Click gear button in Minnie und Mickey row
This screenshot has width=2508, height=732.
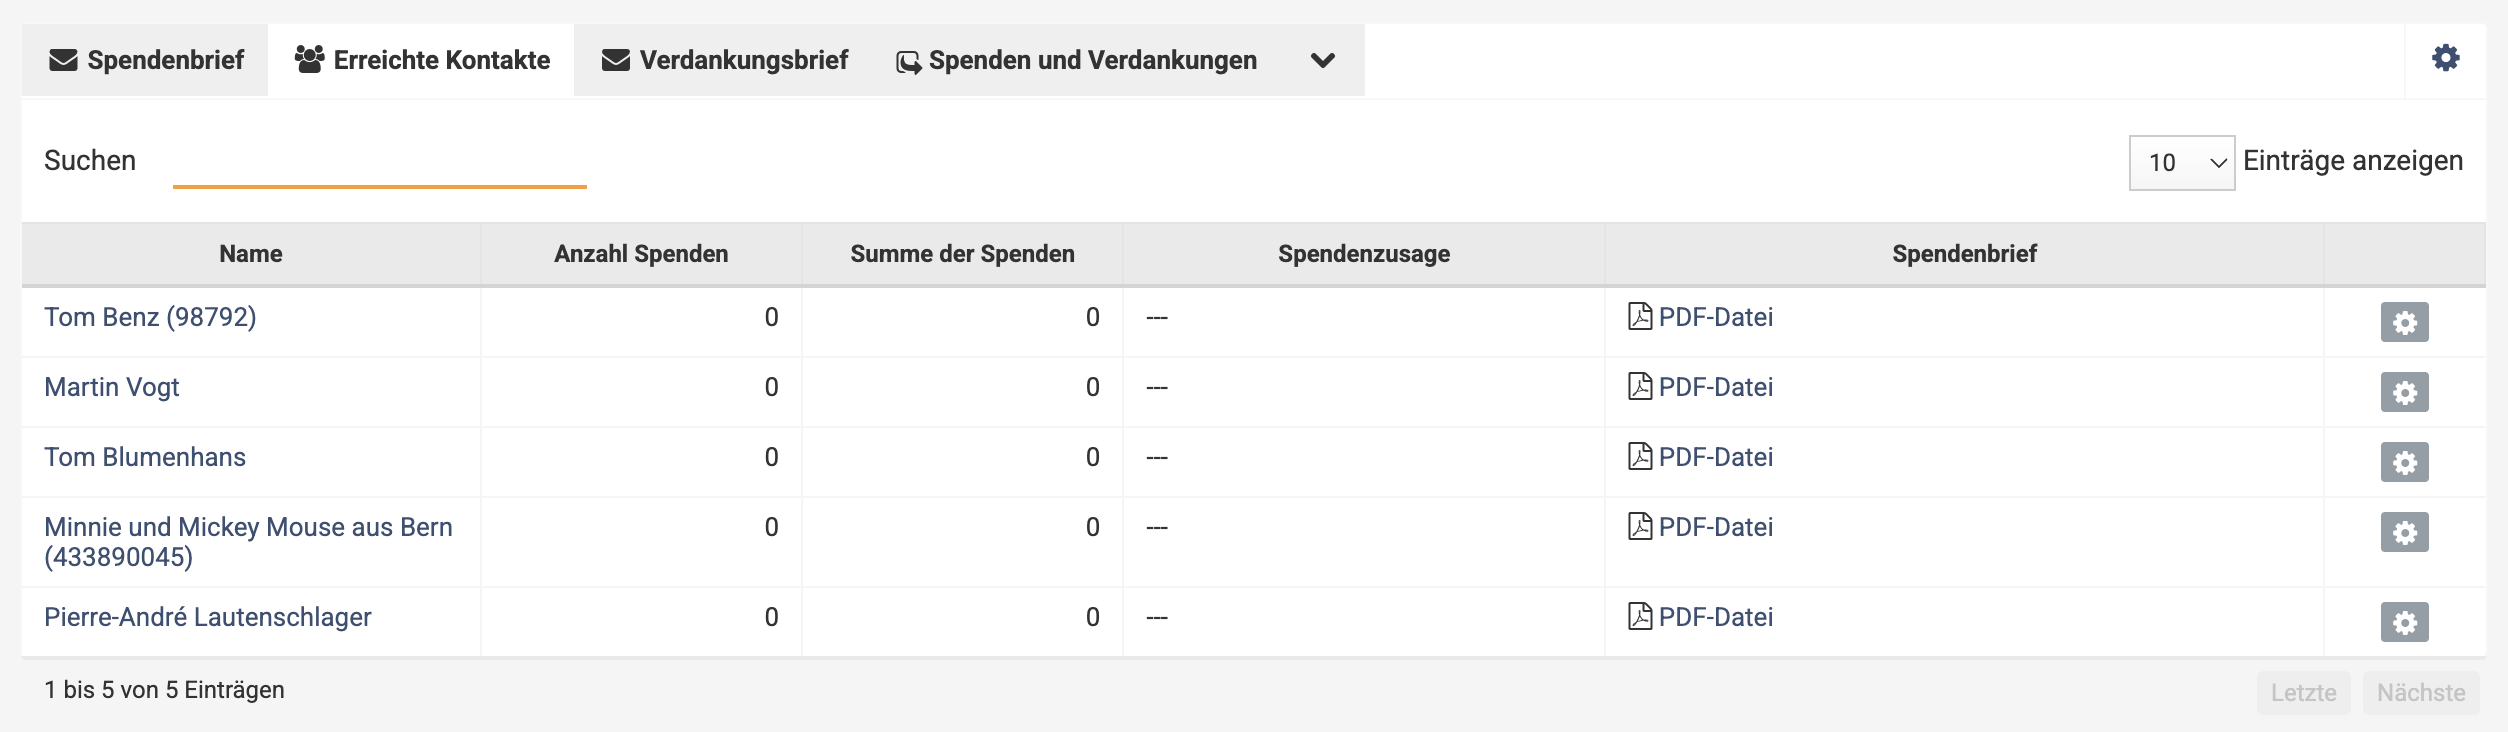tap(2404, 532)
